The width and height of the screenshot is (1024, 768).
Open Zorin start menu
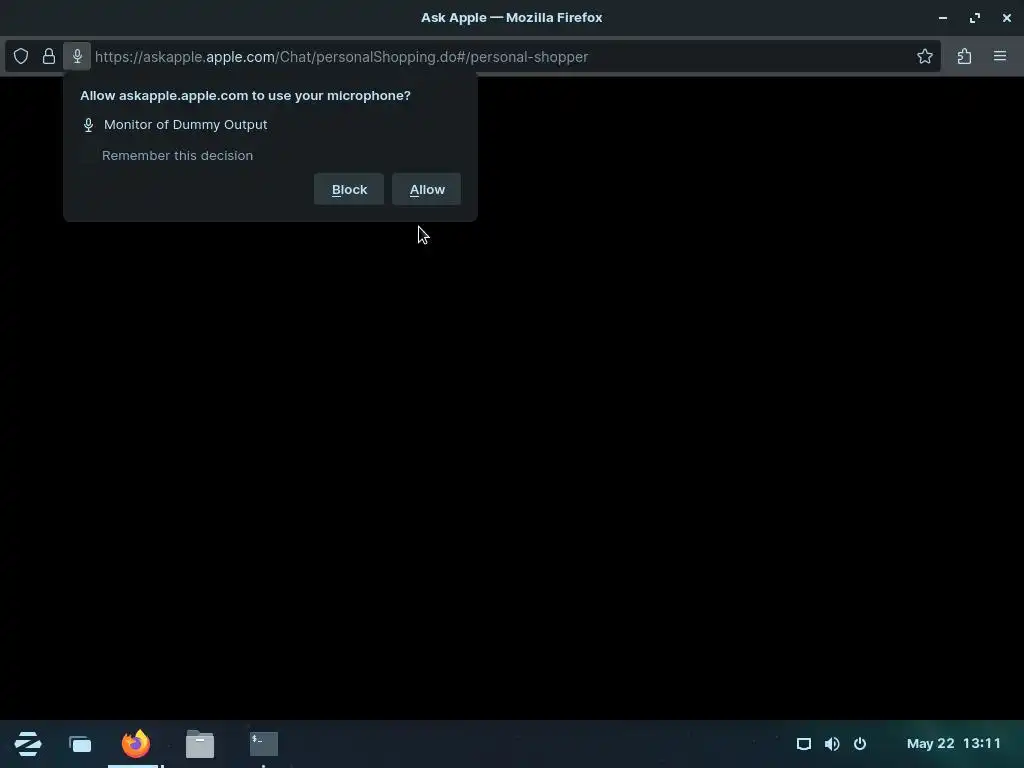pos(28,744)
